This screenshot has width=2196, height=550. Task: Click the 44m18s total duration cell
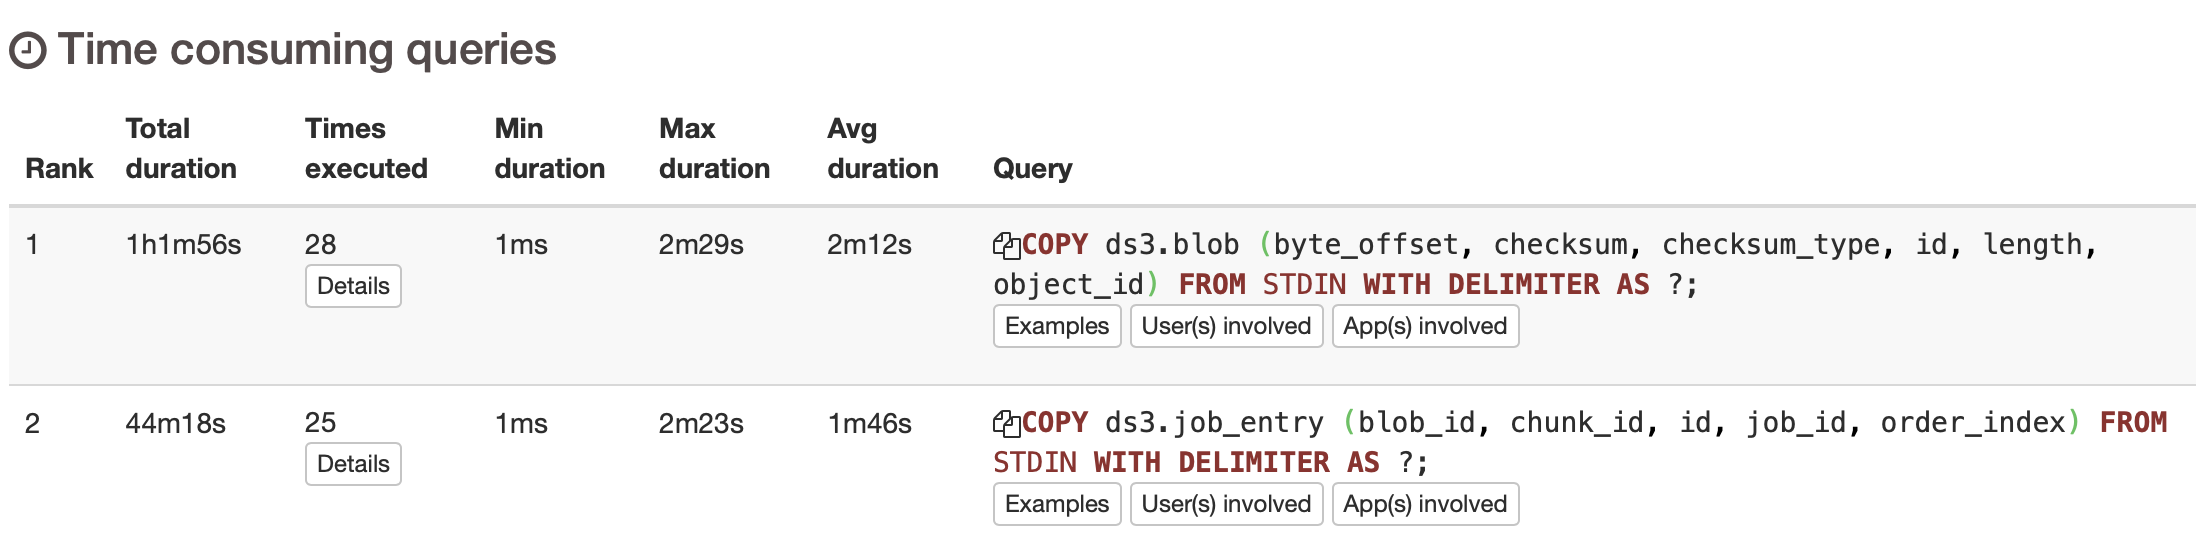(x=175, y=424)
